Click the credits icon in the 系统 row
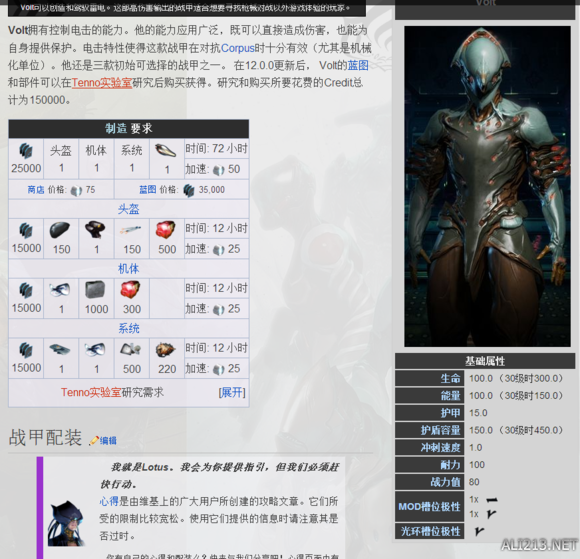Viewport: 580px width, 559px height. (26, 350)
